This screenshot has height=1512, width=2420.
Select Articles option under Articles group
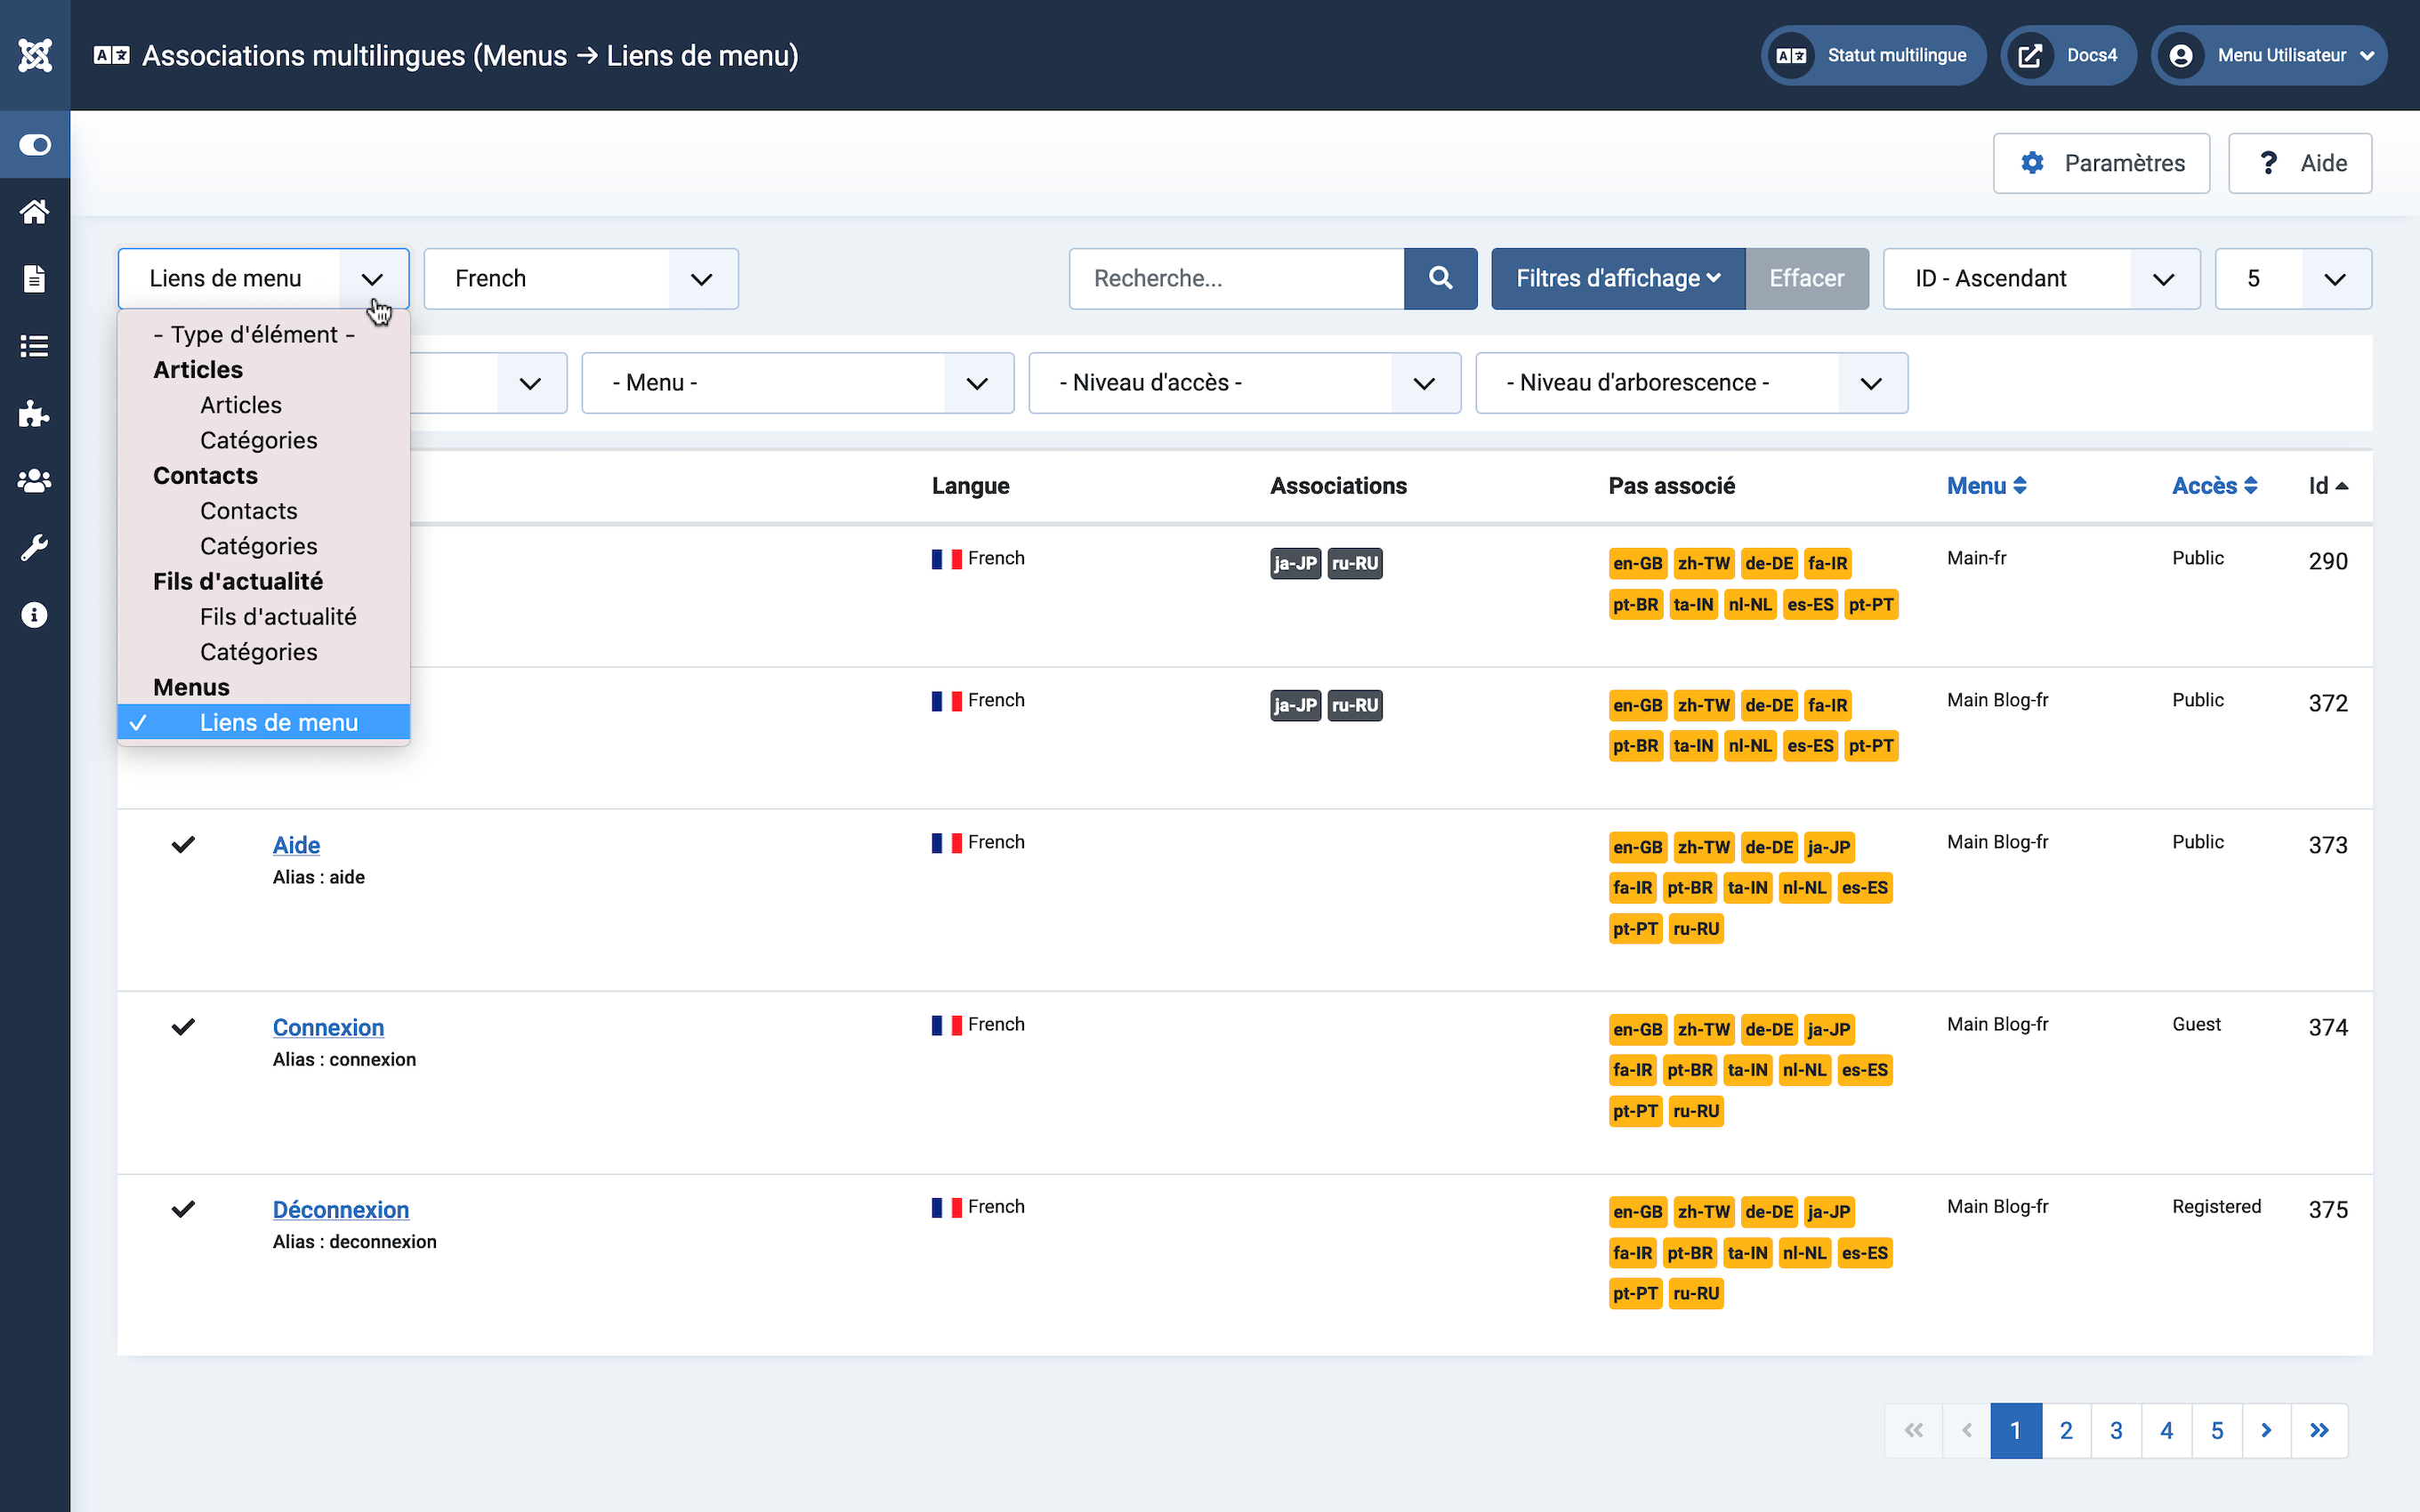(x=264, y=405)
